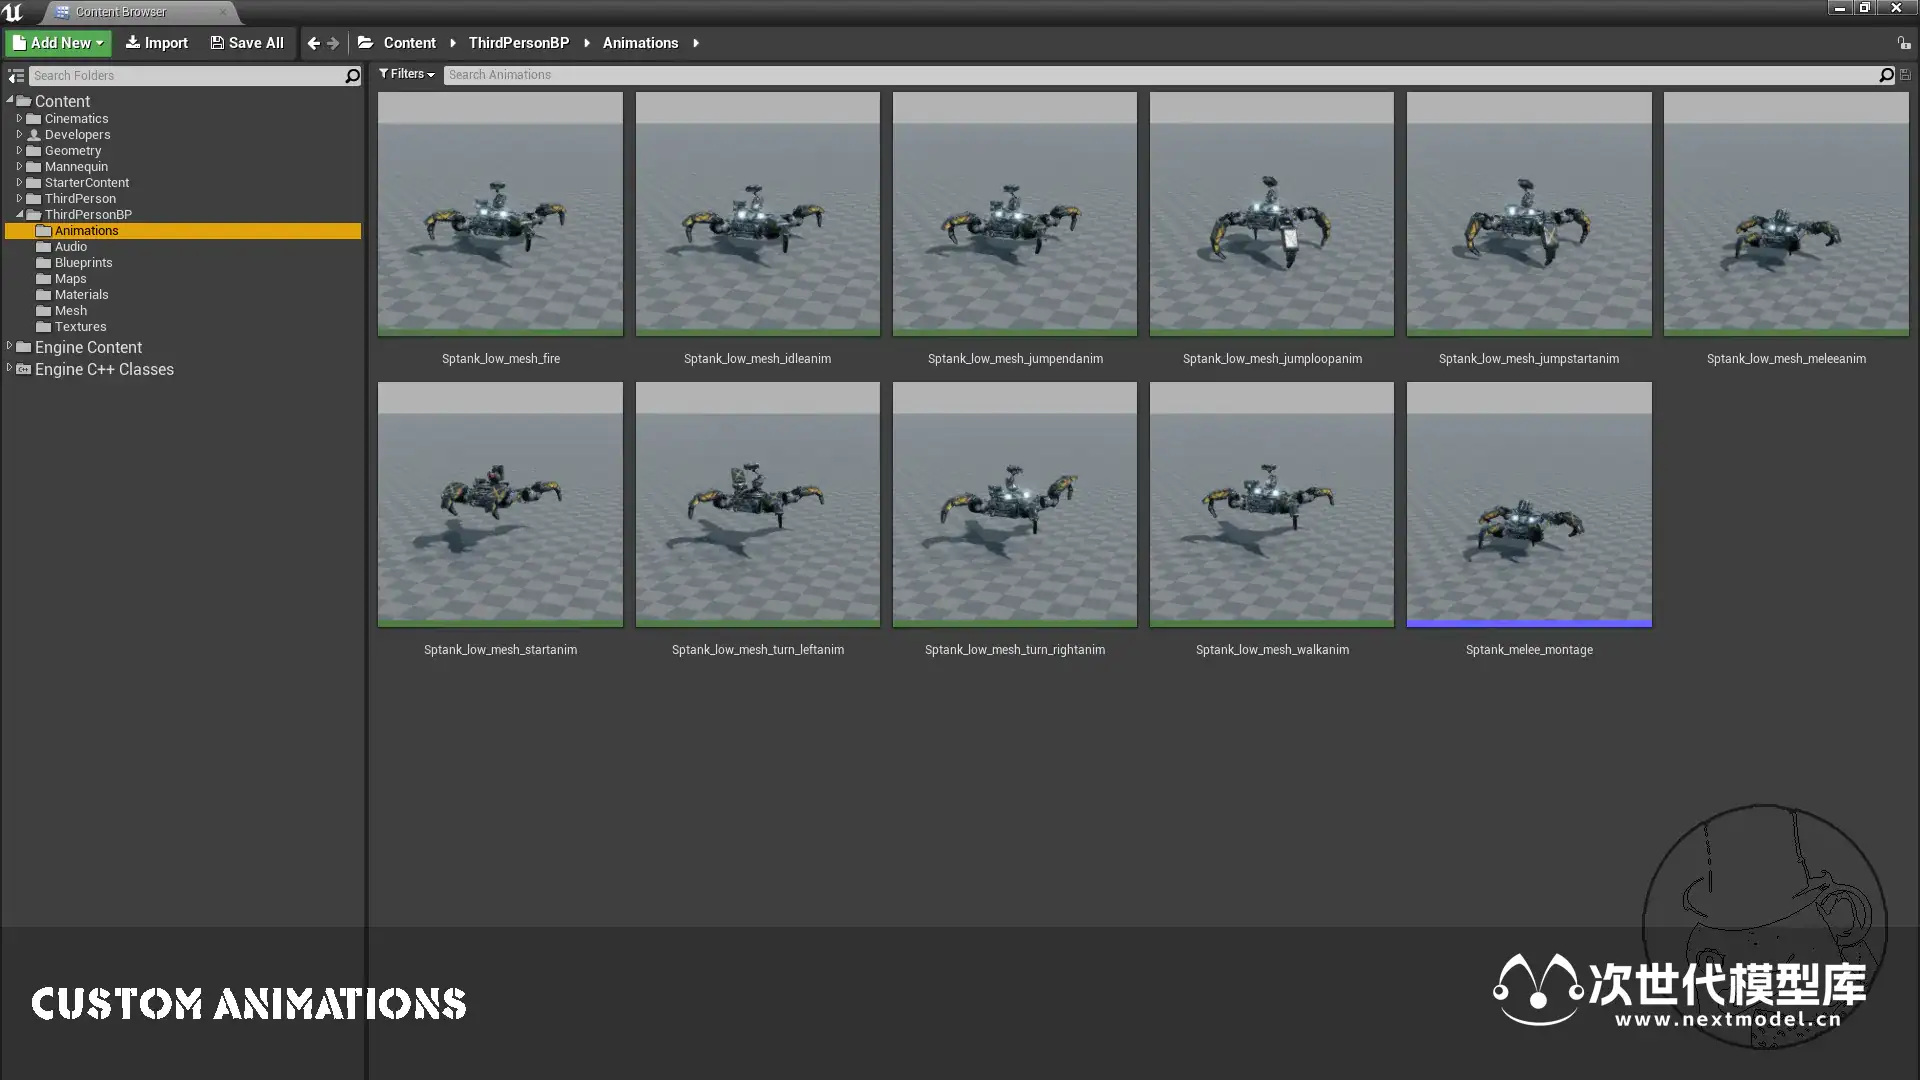Open the Add New dropdown
The image size is (1920, 1080).
point(59,43)
